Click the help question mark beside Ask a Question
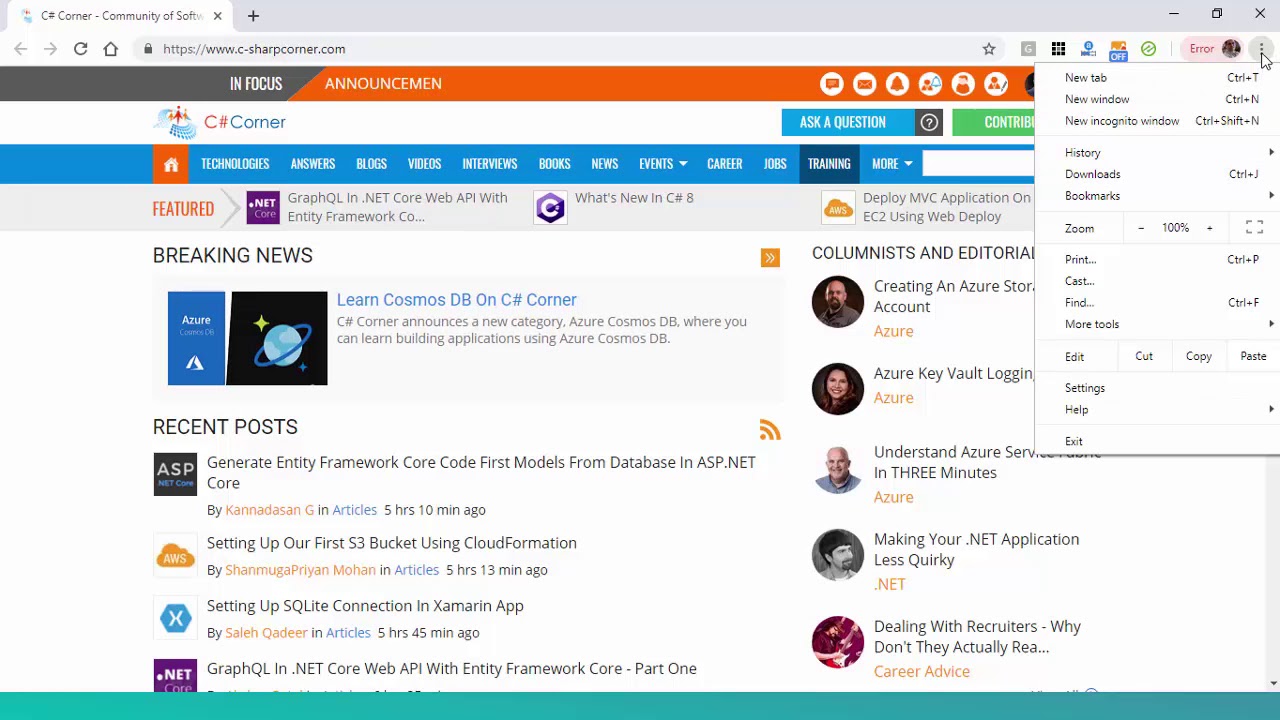 coord(929,122)
